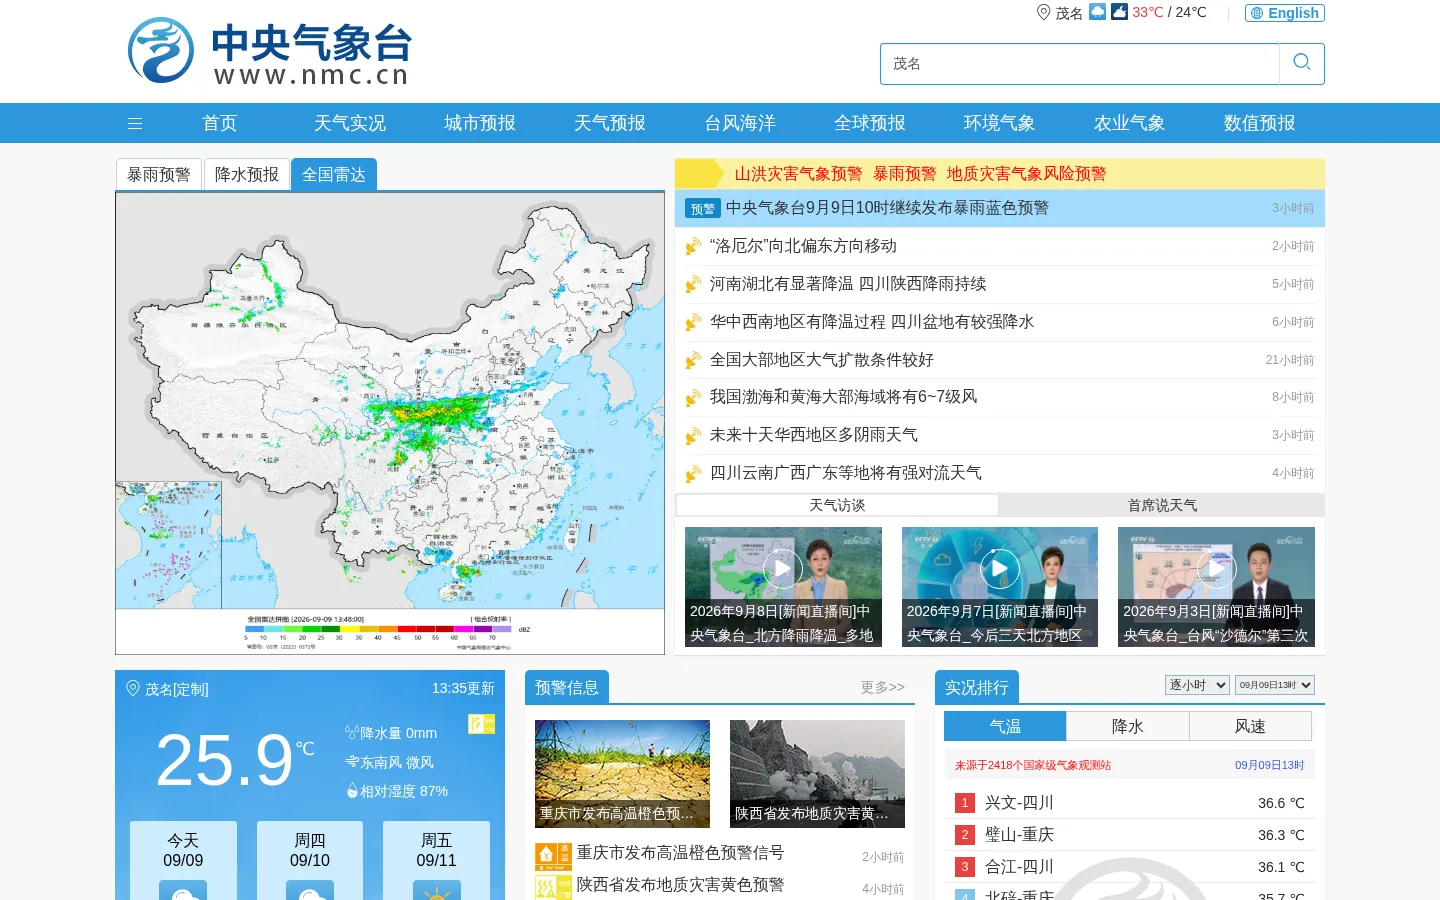Click the 更多>> link in 预警信息
The width and height of the screenshot is (1440, 900).
[883, 687]
